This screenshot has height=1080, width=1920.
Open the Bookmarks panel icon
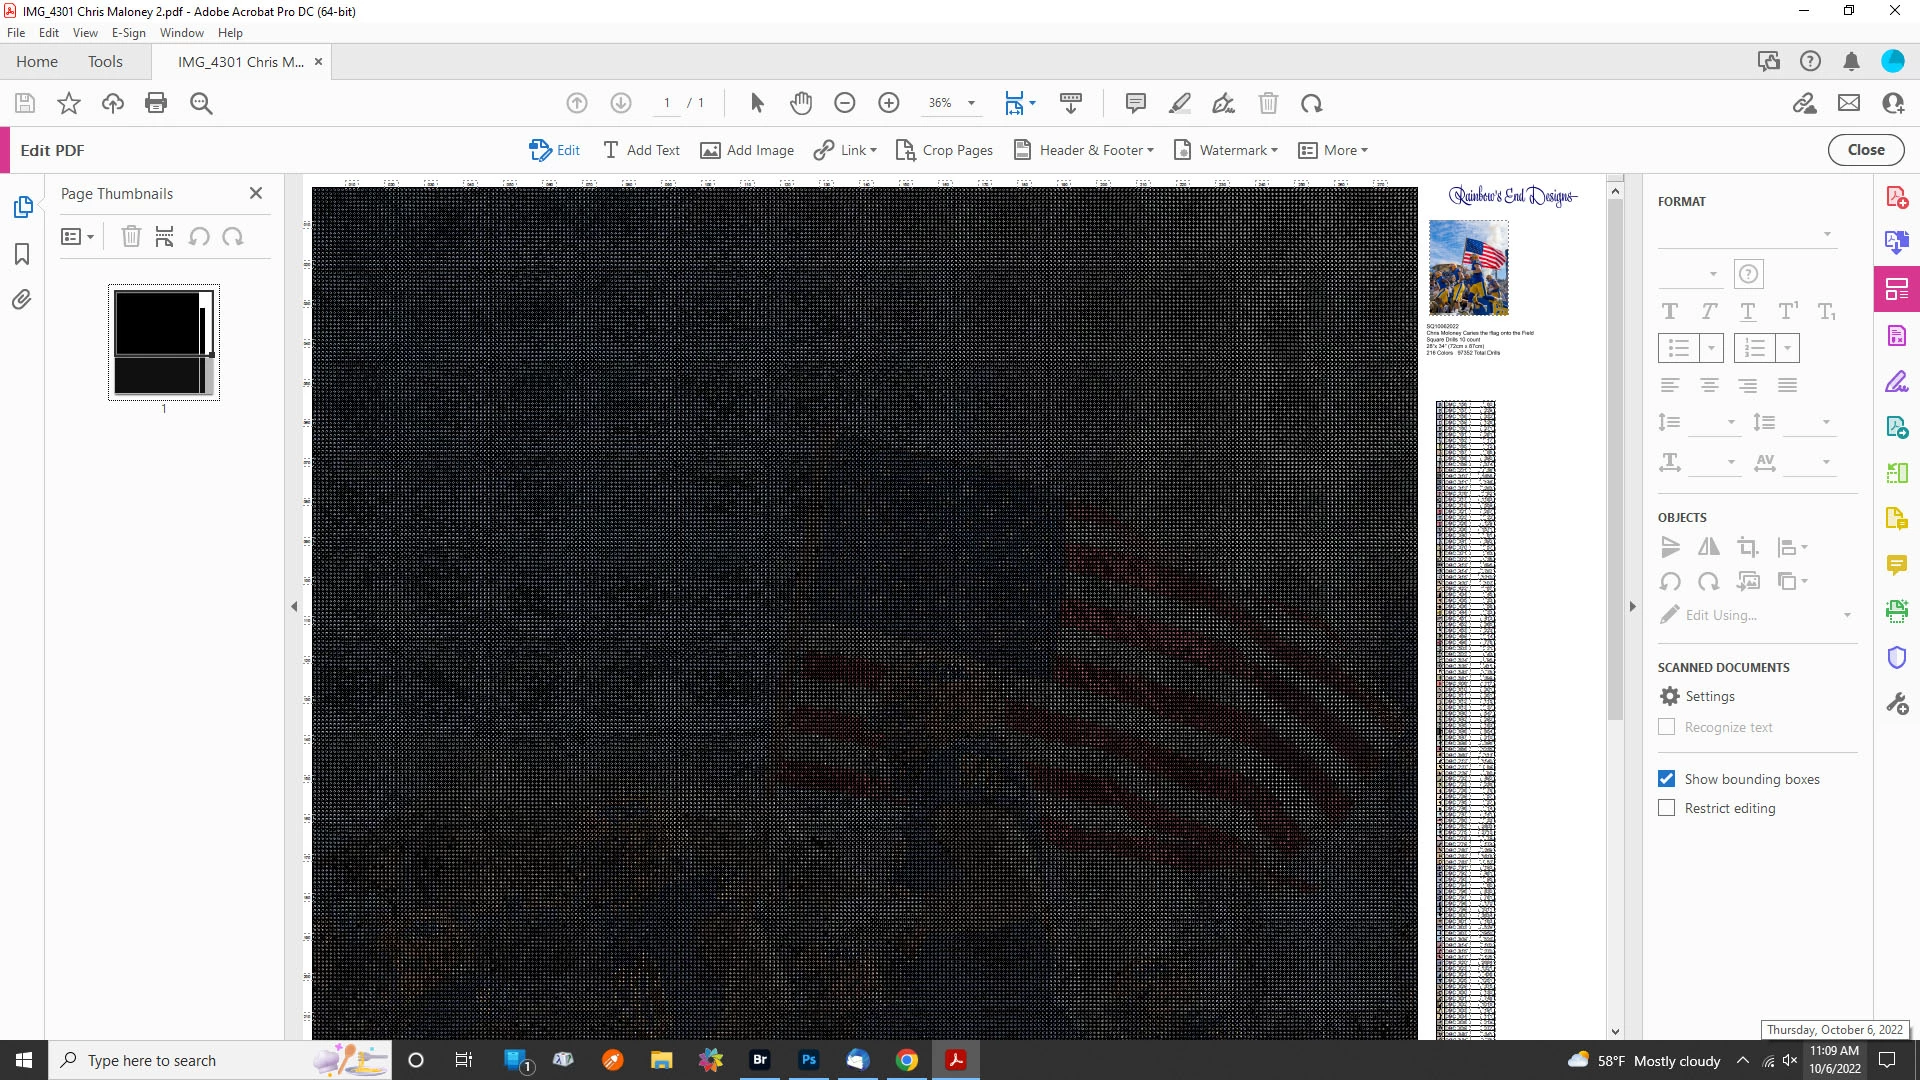pos(21,254)
